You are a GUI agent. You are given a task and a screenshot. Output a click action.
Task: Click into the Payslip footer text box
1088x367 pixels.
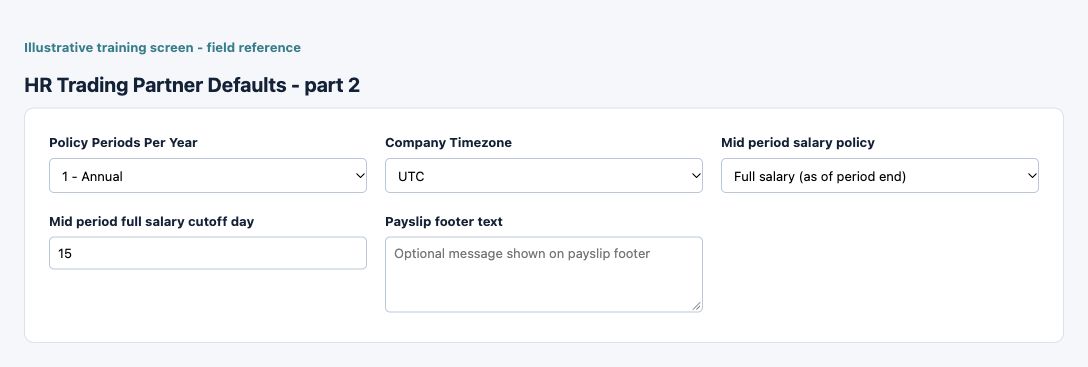[x=543, y=275]
